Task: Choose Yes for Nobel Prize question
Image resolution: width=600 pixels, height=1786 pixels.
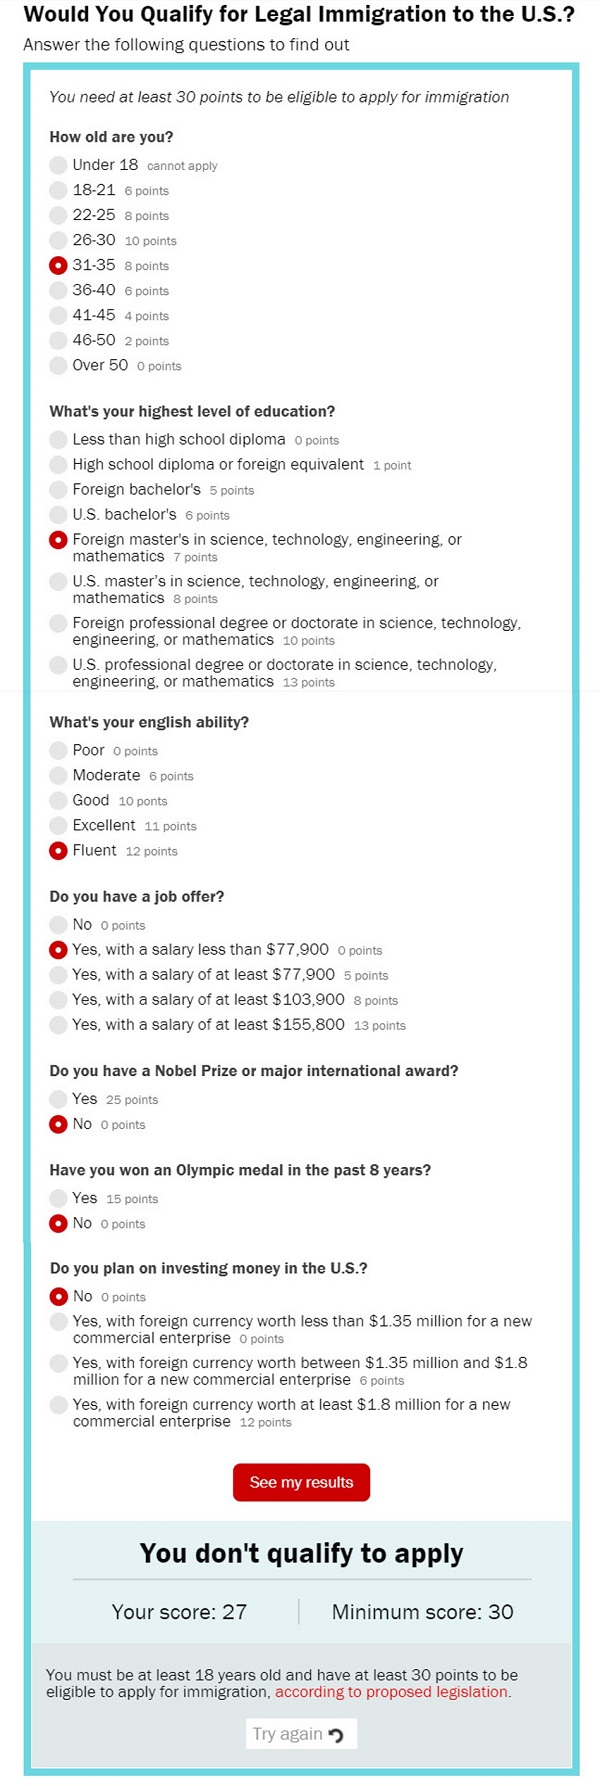Action: click(58, 1099)
